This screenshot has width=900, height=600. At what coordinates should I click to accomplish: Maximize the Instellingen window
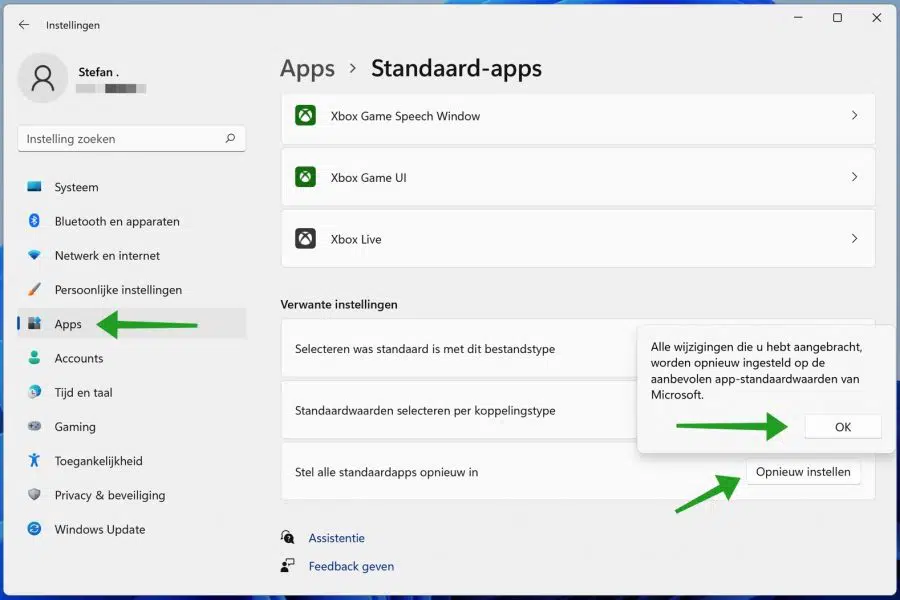coord(837,18)
